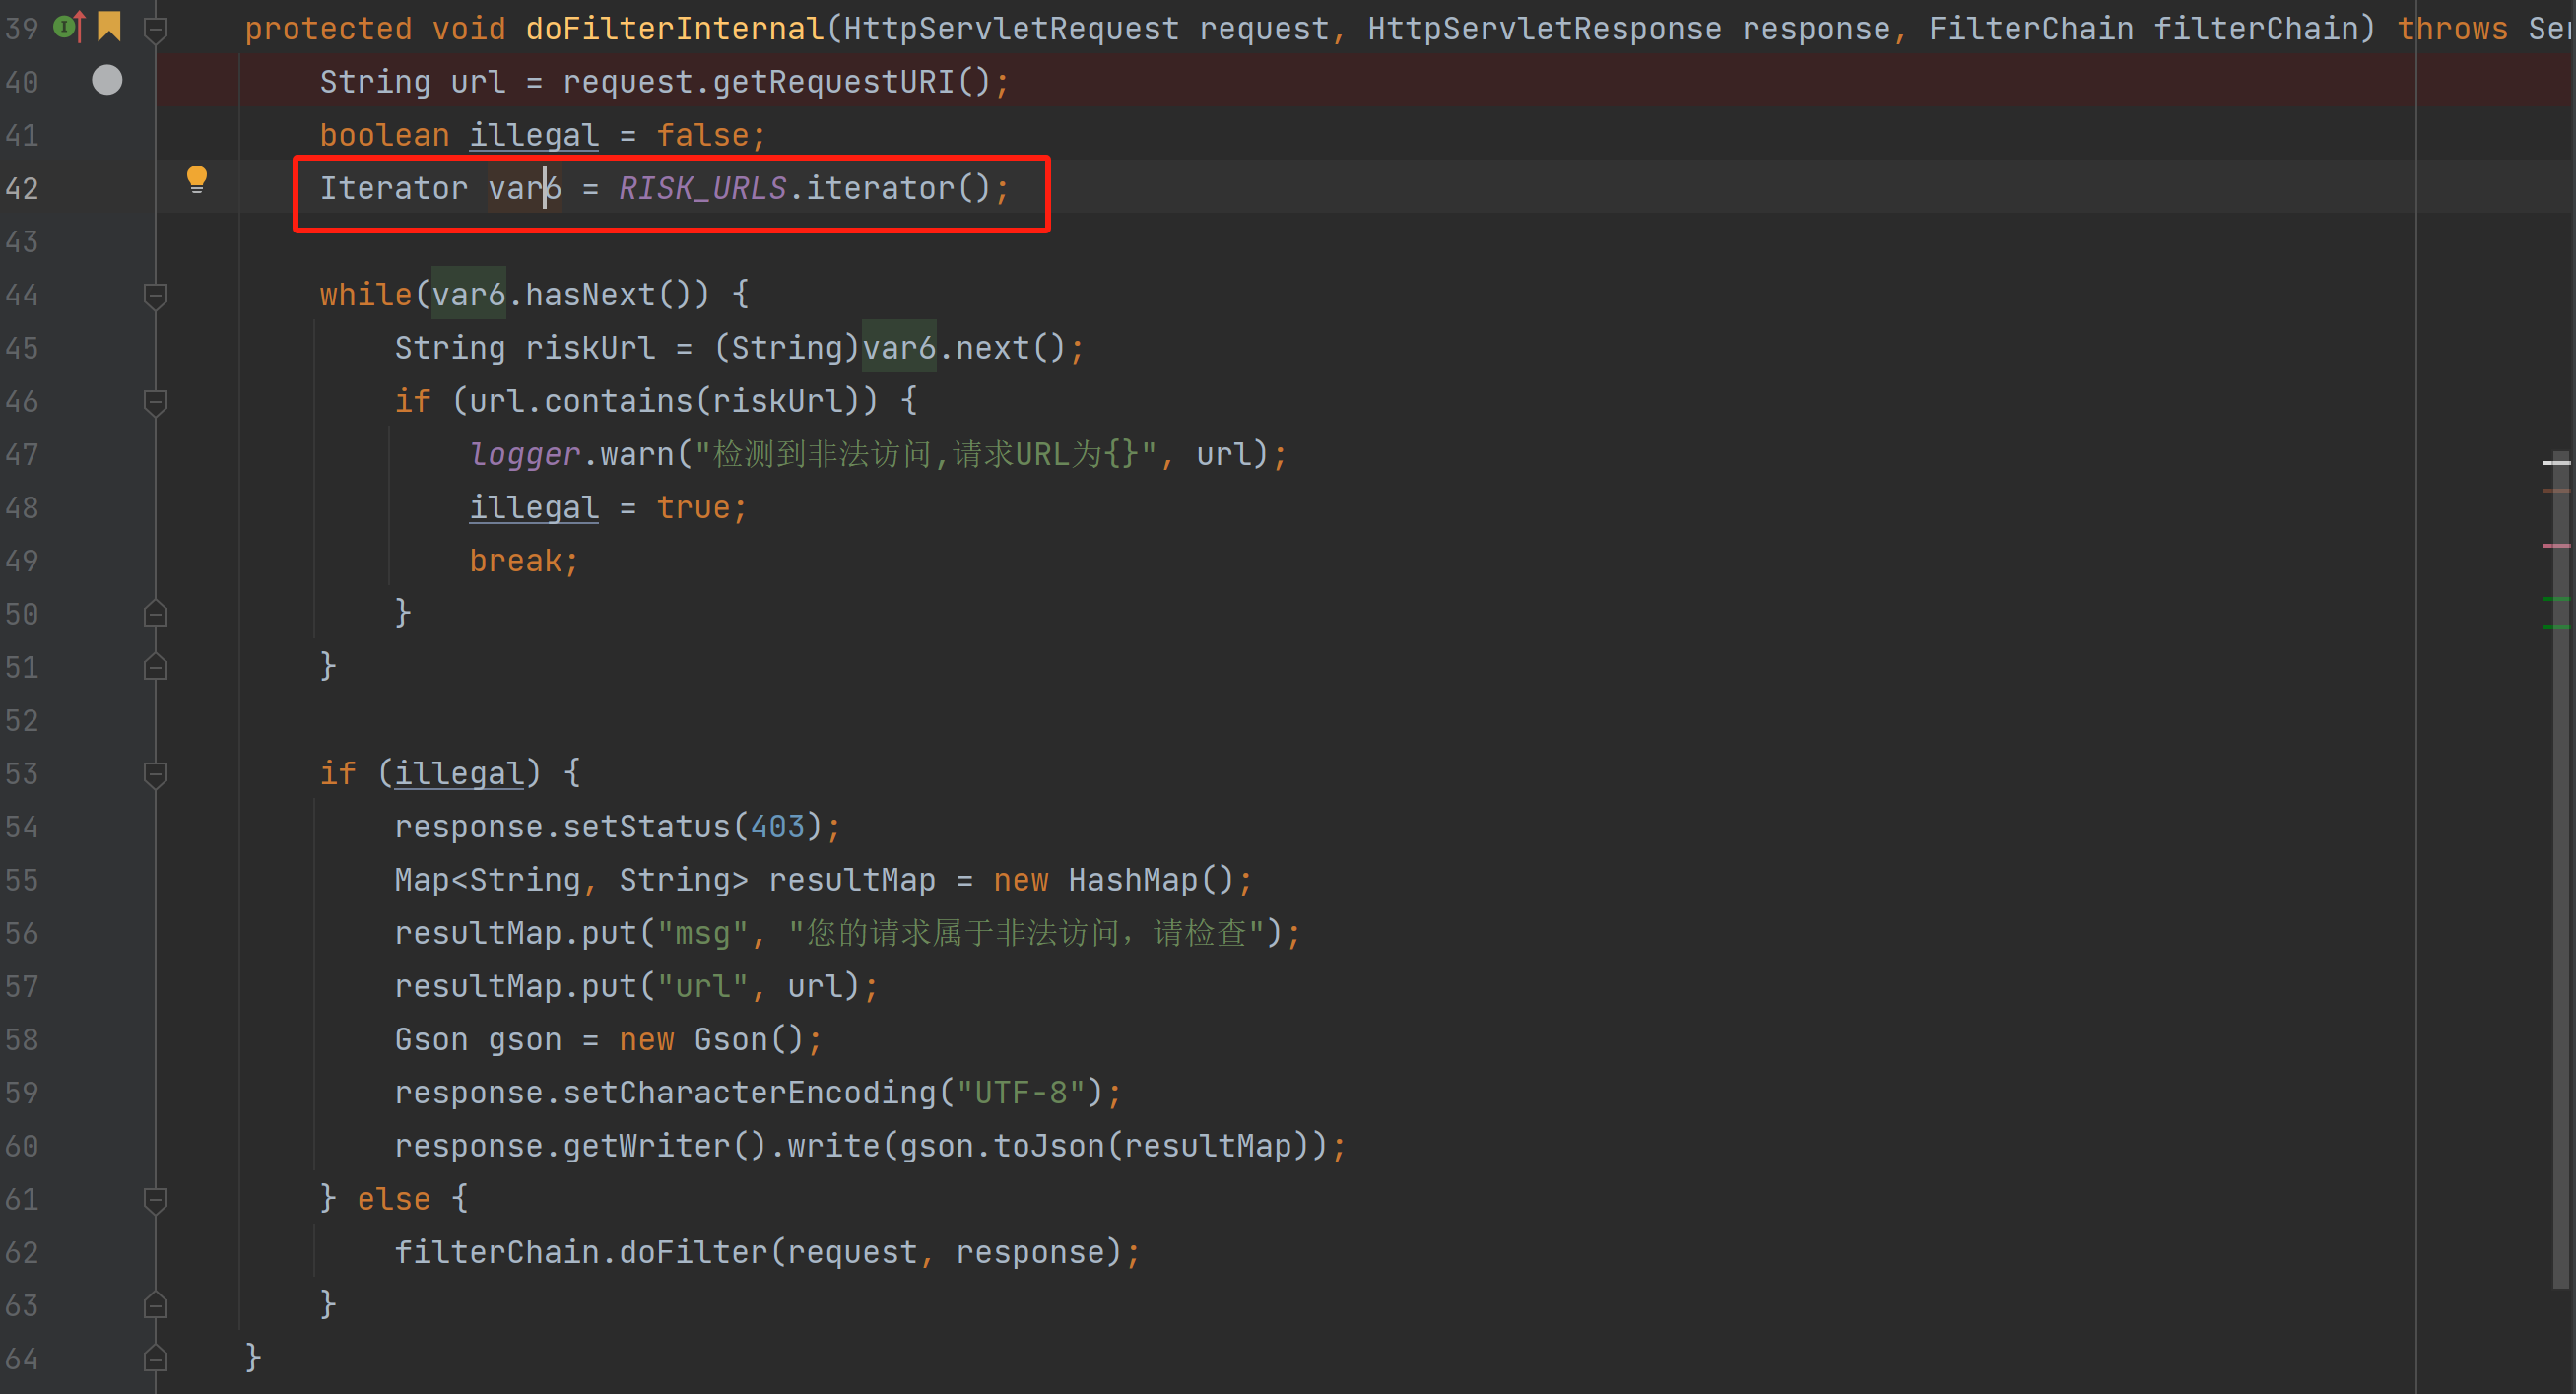Collapse the url.contains if-block fold on line 46

coord(155,402)
